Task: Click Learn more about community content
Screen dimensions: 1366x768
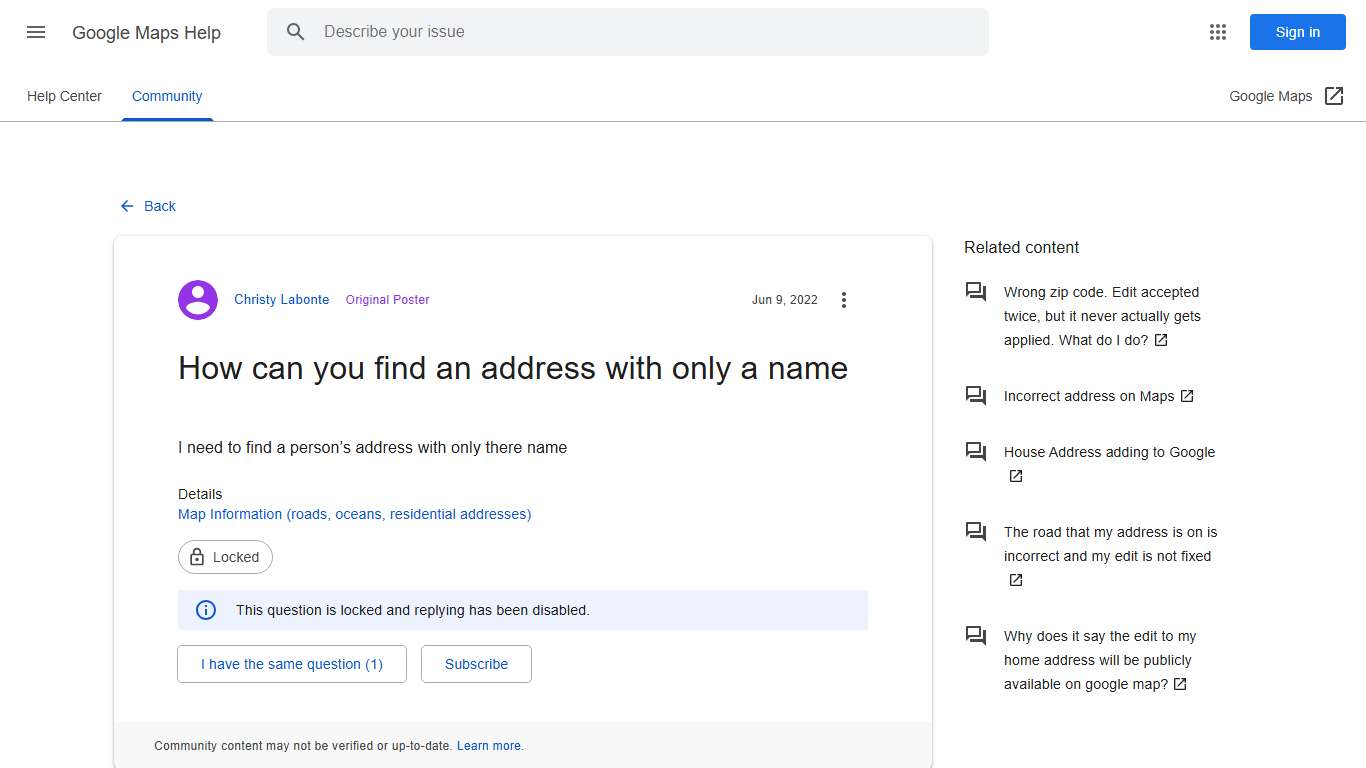Action: click(x=489, y=745)
